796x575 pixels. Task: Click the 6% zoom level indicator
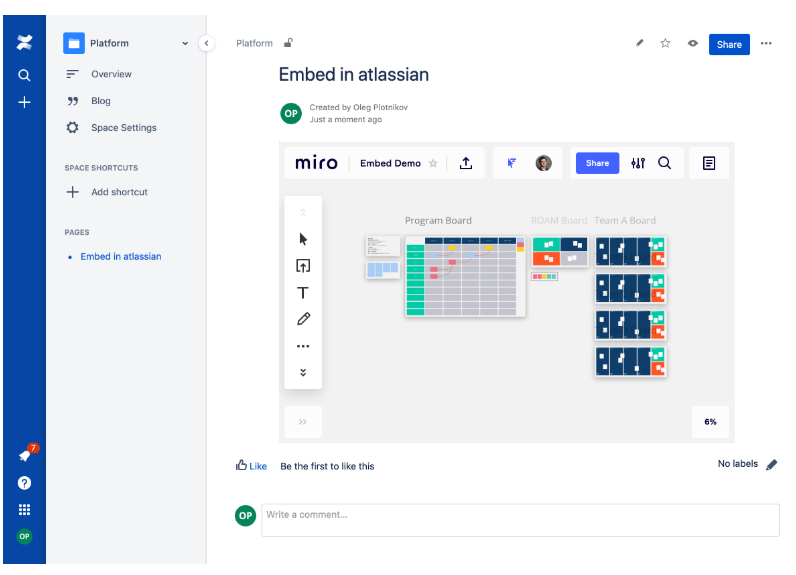710,422
